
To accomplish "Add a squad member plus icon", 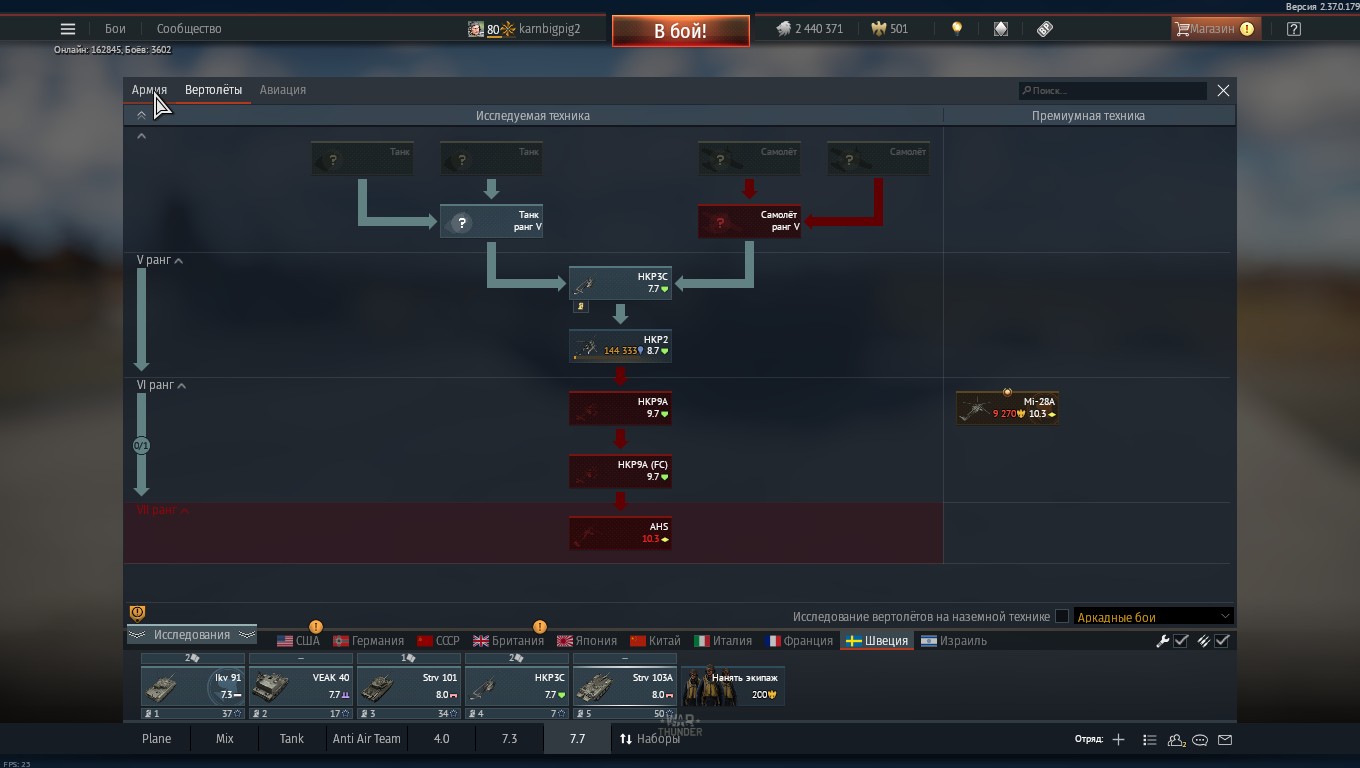I will tap(1118, 740).
